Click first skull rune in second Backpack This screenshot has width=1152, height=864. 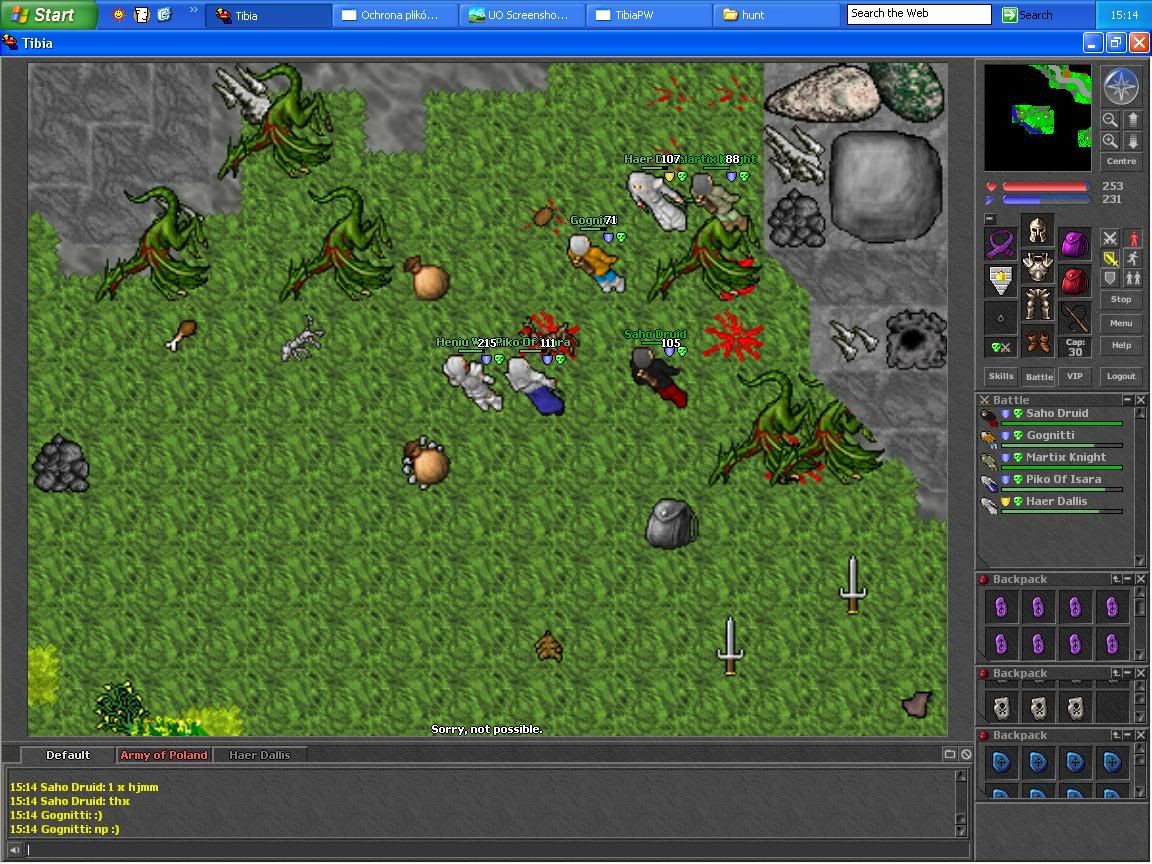[x=1001, y=708]
